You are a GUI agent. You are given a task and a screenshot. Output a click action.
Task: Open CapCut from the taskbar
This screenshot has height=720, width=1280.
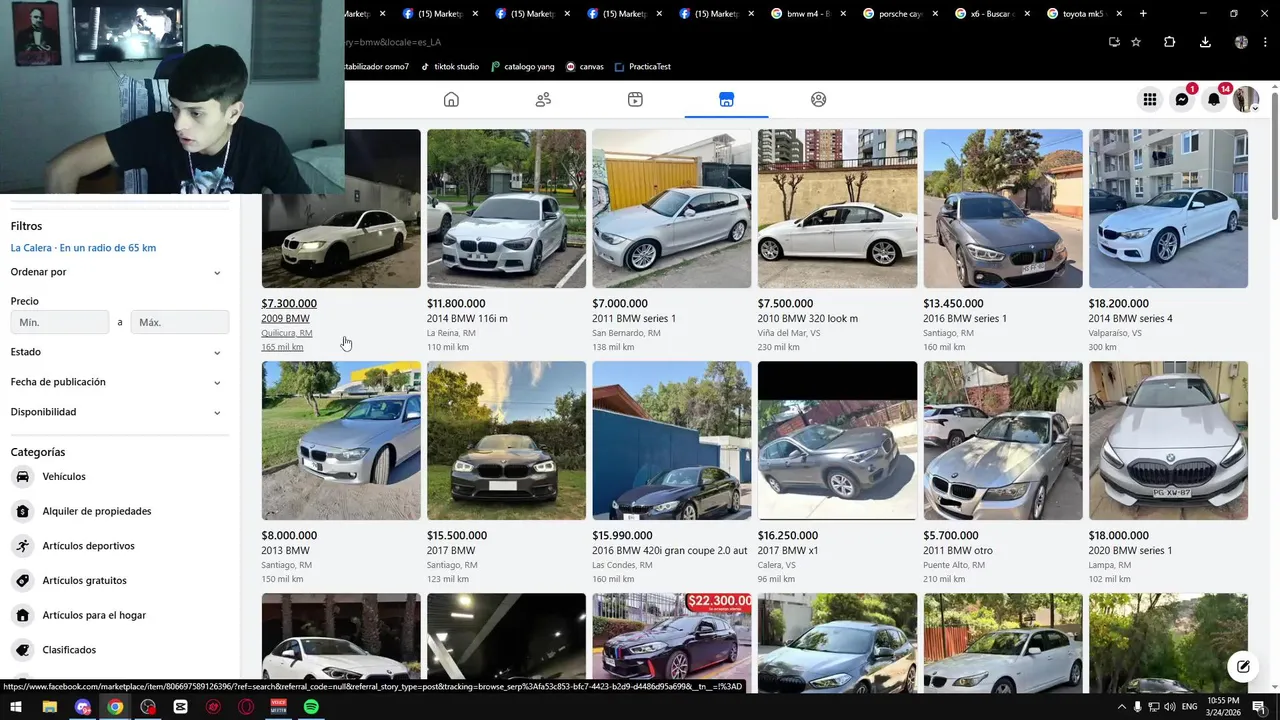pyautogui.click(x=180, y=707)
